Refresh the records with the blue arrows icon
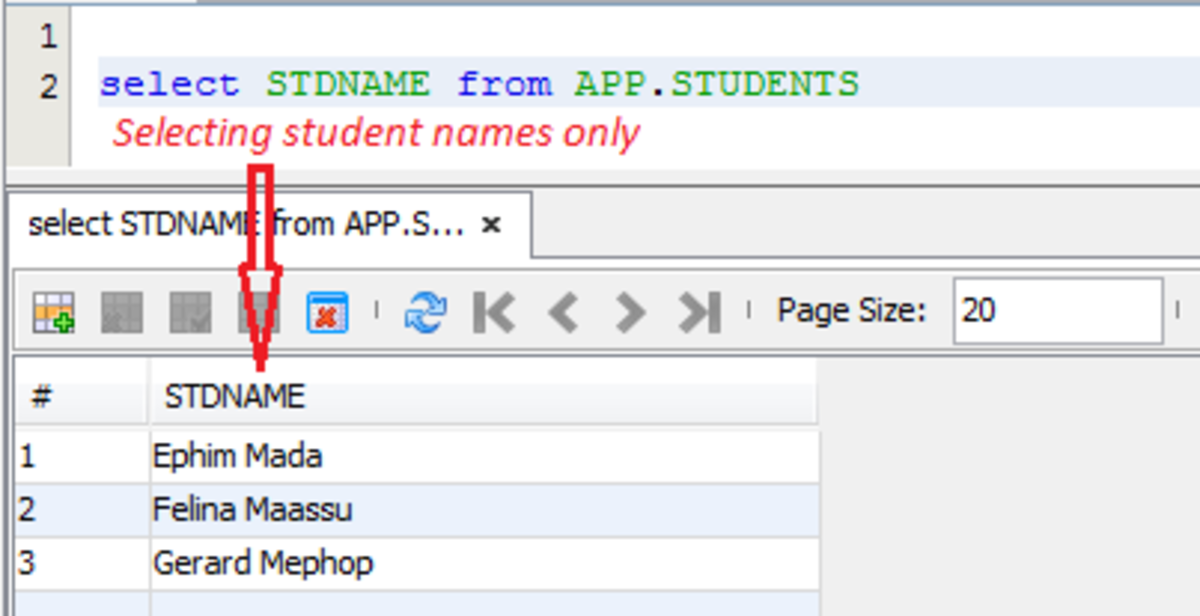1200x616 pixels. click(425, 313)
